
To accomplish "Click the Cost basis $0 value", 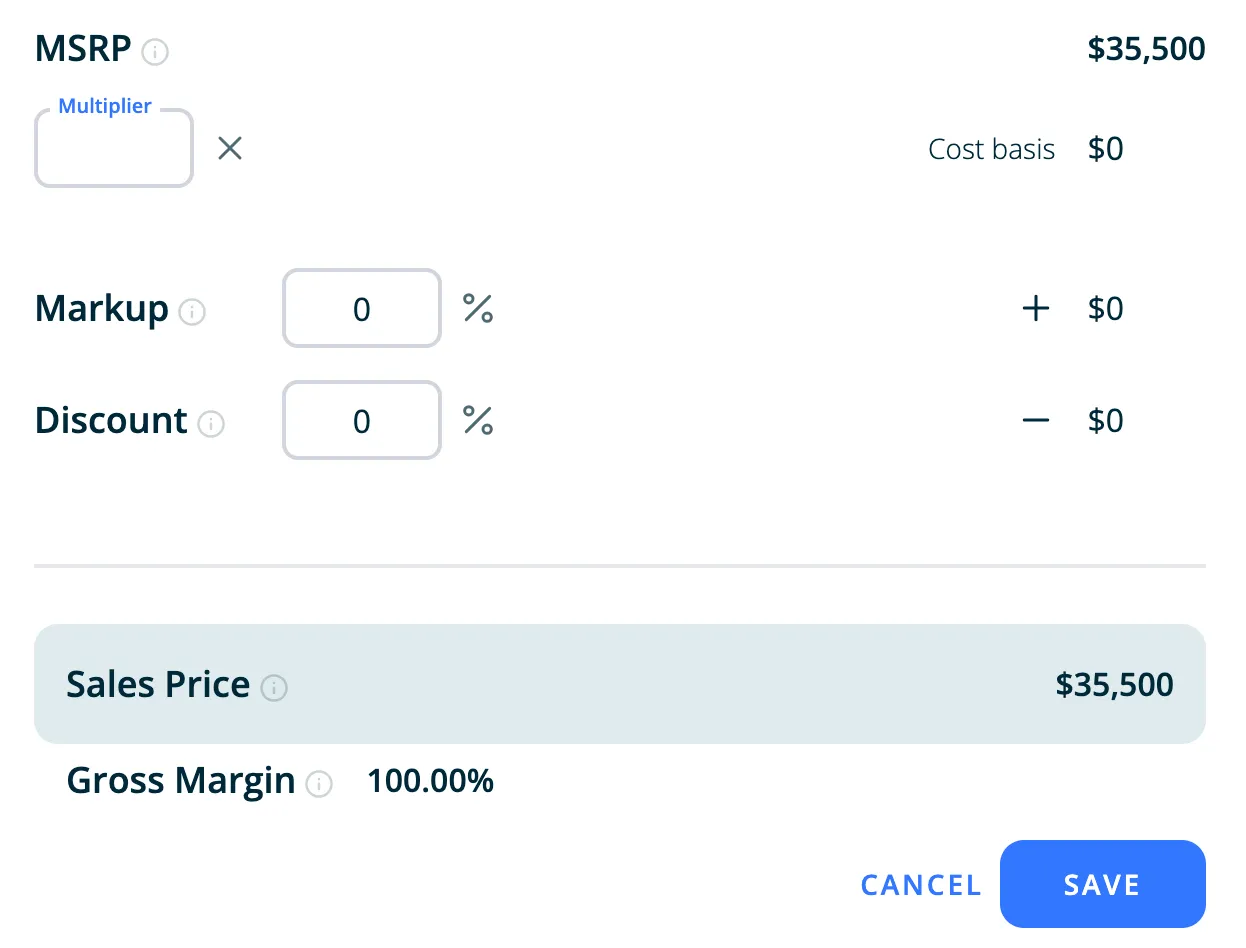I will (1105, 149).
